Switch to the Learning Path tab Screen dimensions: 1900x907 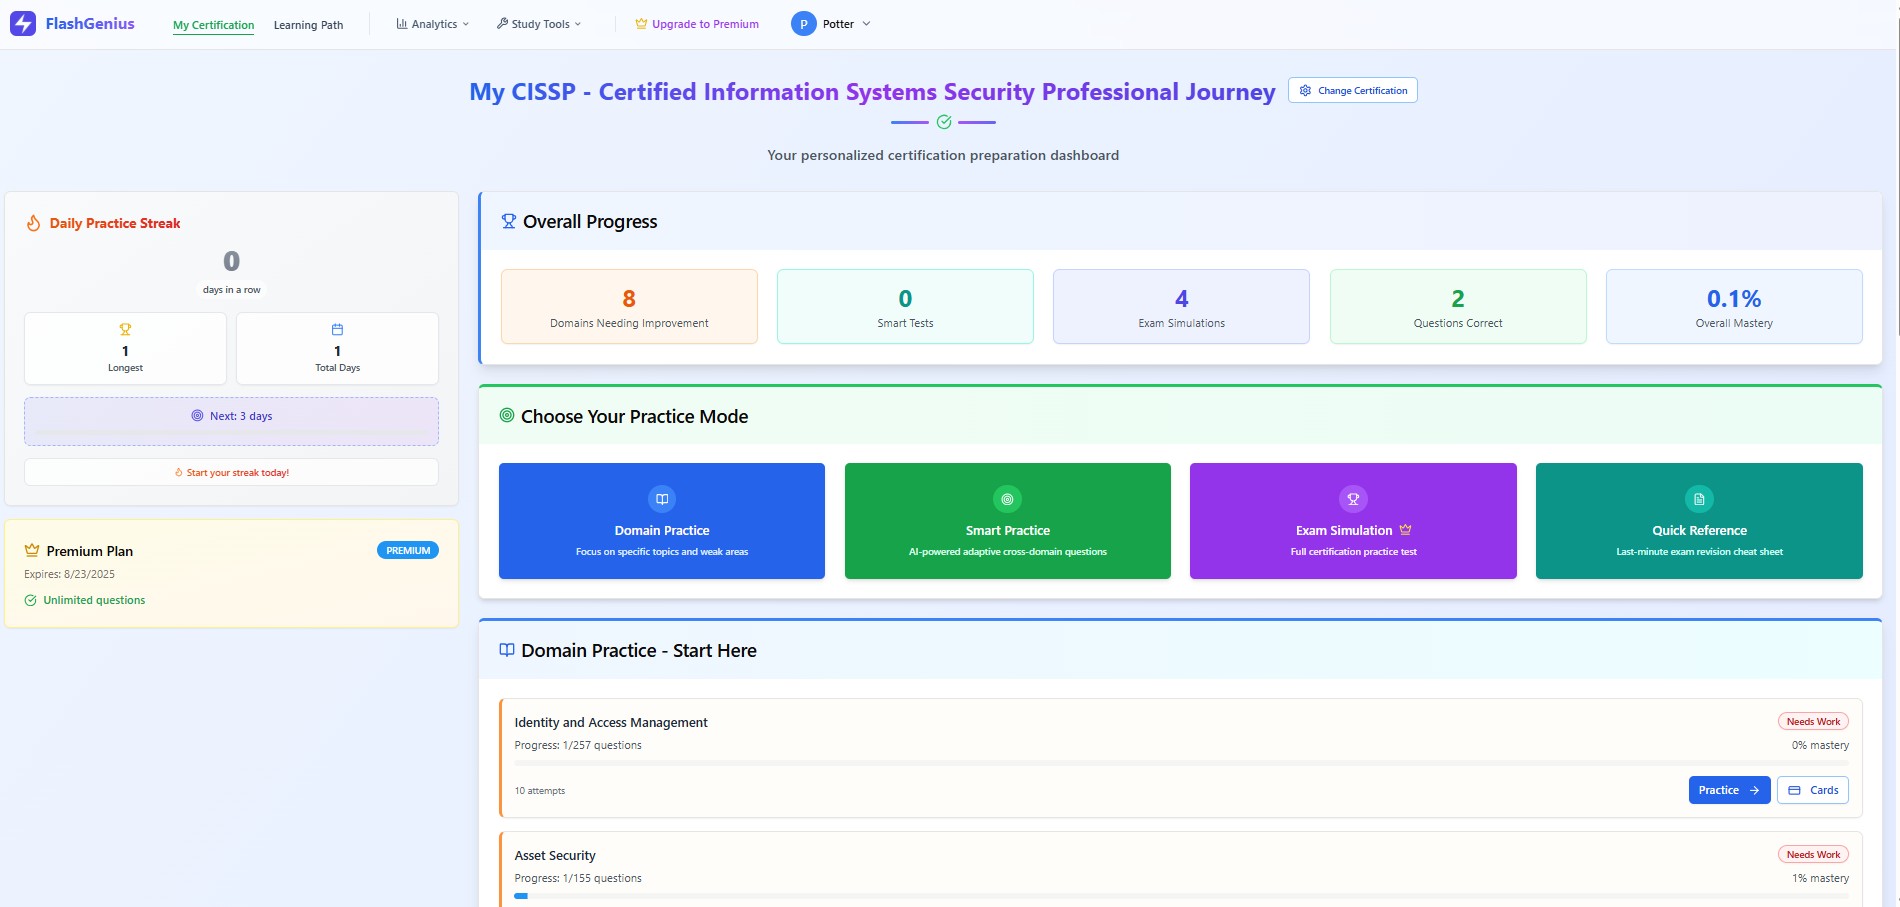[308, 24]
